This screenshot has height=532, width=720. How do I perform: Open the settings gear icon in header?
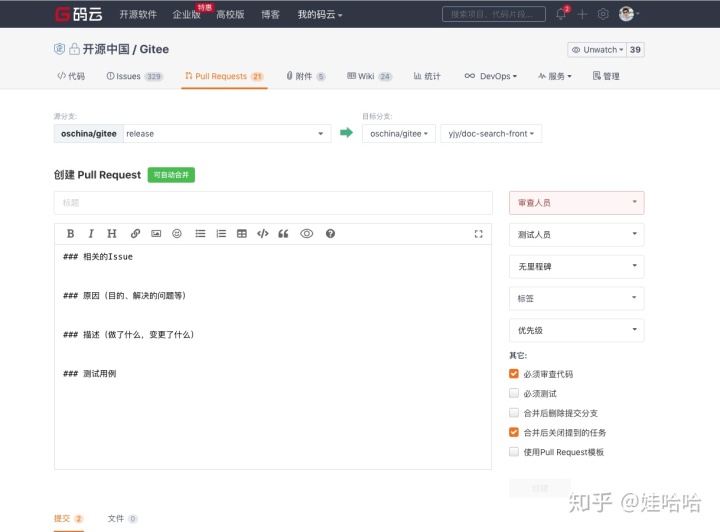(603, 14)
